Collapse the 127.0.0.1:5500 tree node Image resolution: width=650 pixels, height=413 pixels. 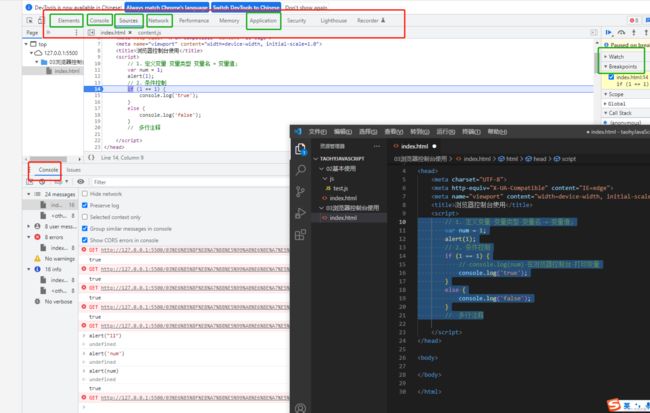click(x=32, y=53)
